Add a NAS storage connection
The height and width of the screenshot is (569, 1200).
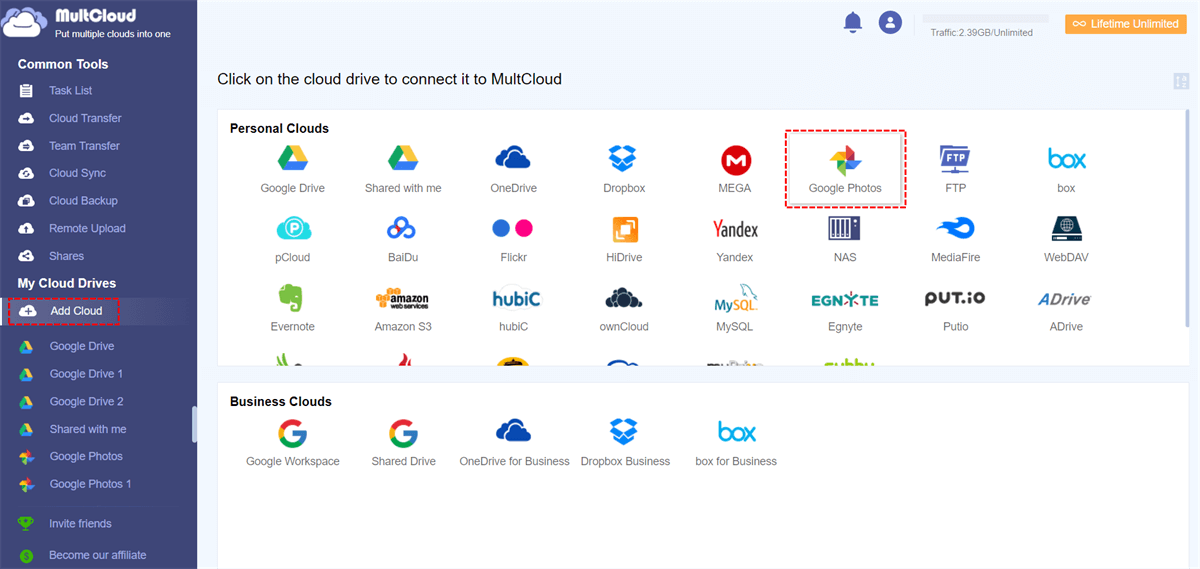(x=844, y=238)
